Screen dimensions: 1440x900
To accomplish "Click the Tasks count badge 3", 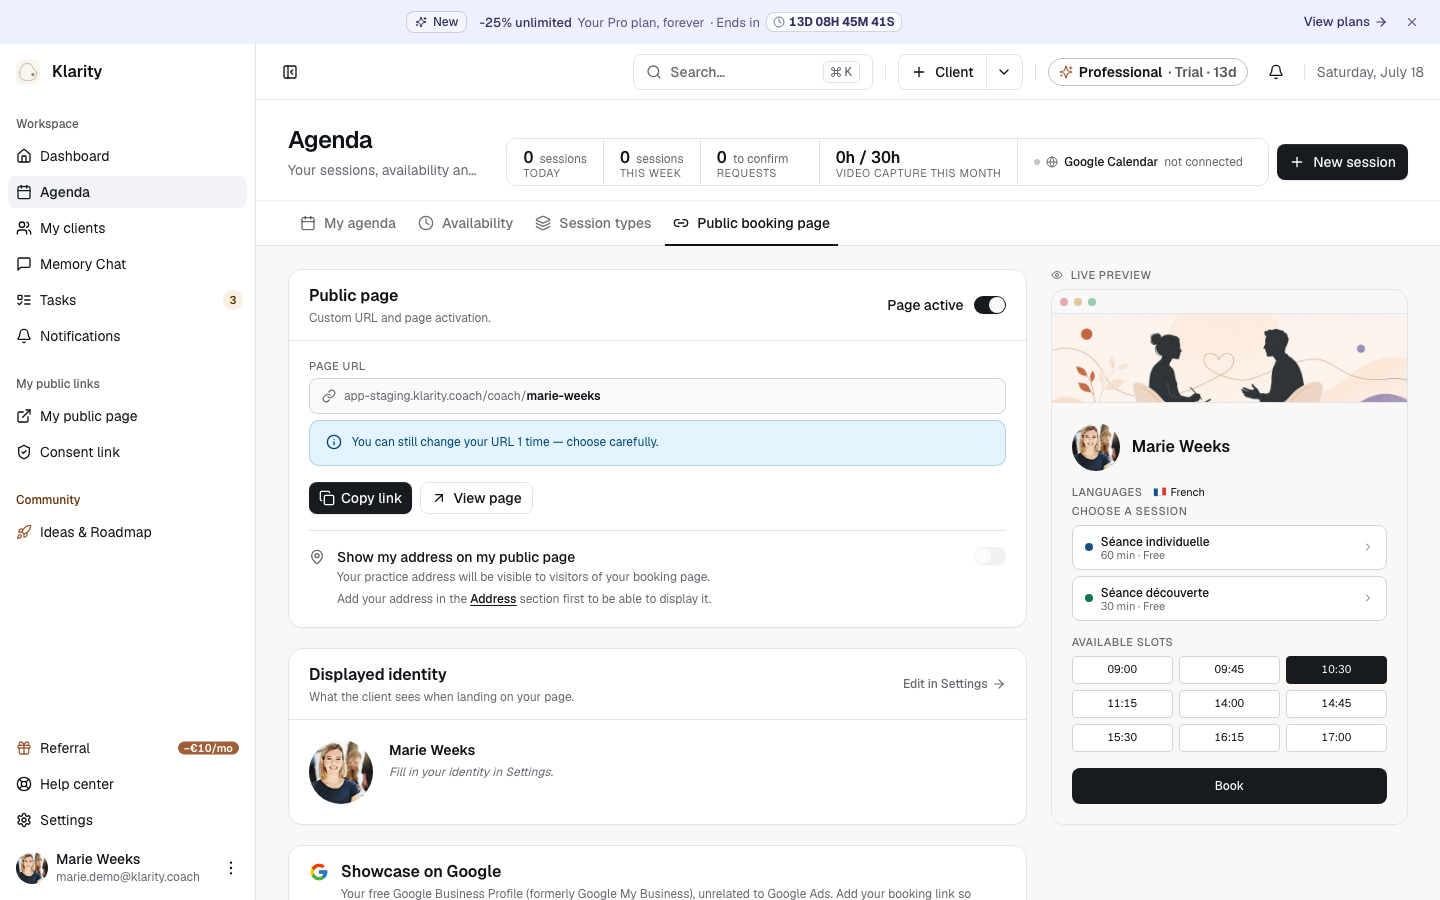I will pyautogui.click(x=233, y=300).
